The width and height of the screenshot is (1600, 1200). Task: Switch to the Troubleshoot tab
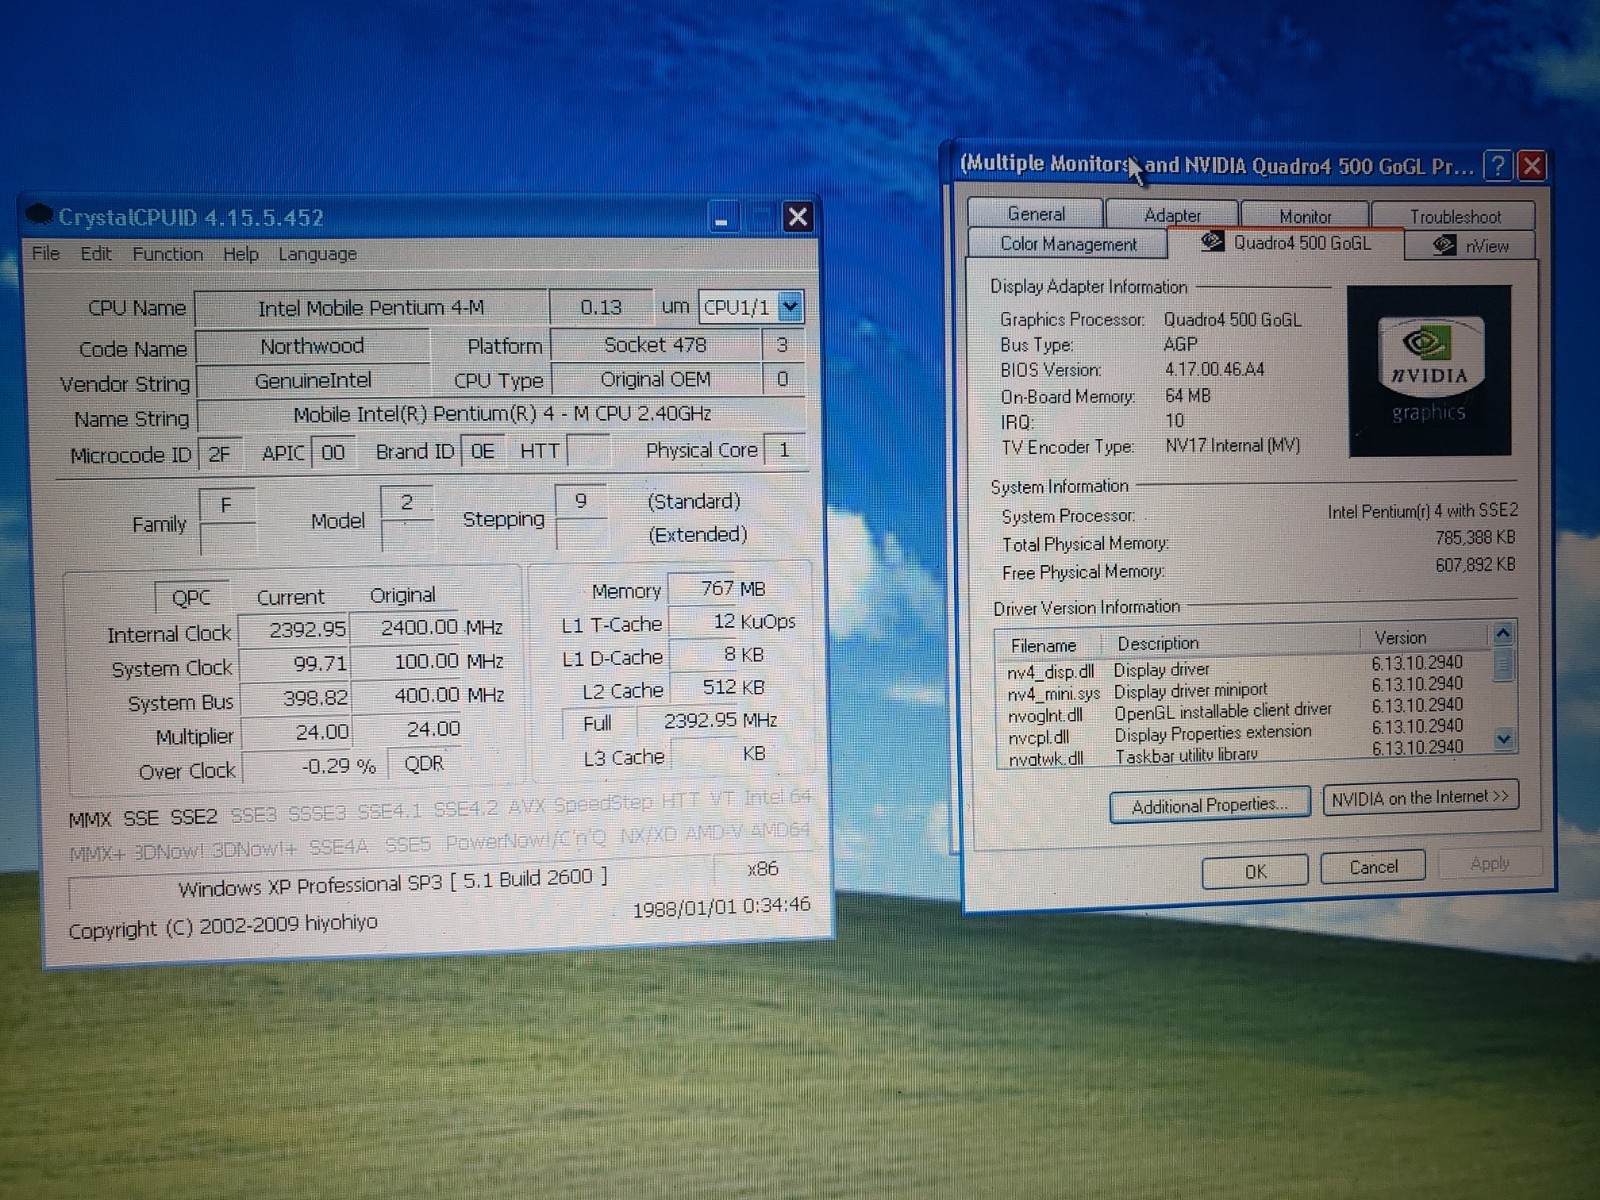click(1455, 217)
